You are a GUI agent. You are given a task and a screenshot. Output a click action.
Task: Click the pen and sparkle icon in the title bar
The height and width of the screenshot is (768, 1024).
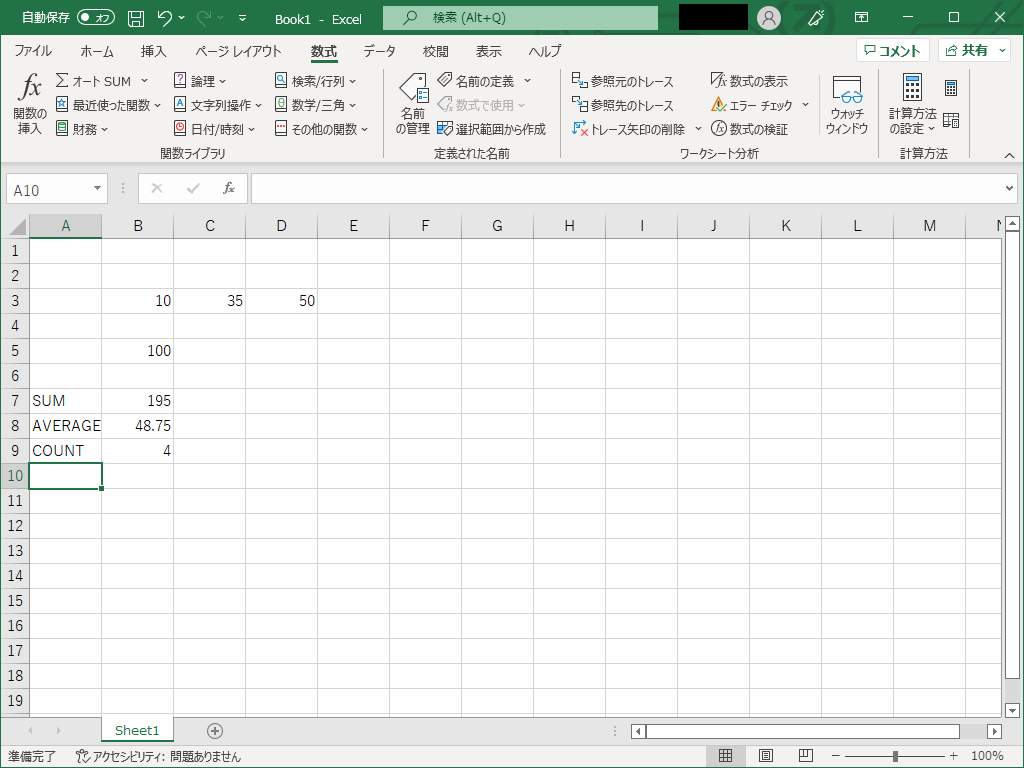pyautogui.click(x=816, y=18)
